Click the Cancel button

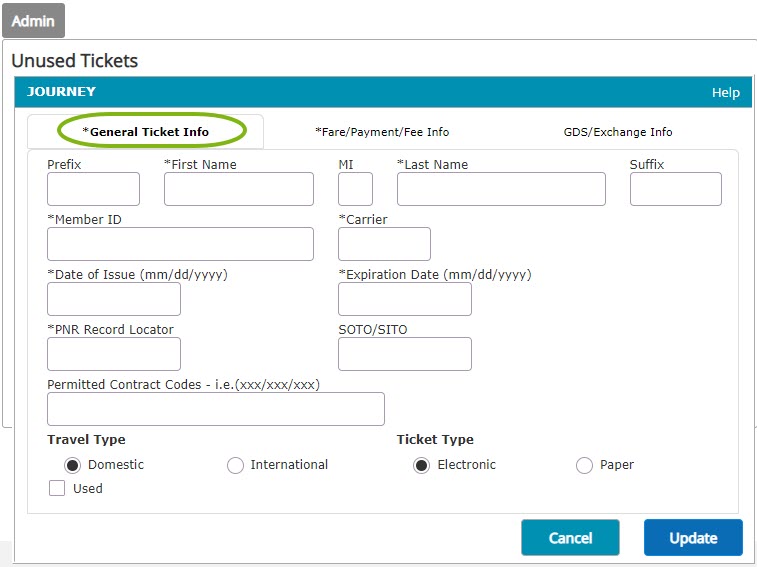(570, 538)
